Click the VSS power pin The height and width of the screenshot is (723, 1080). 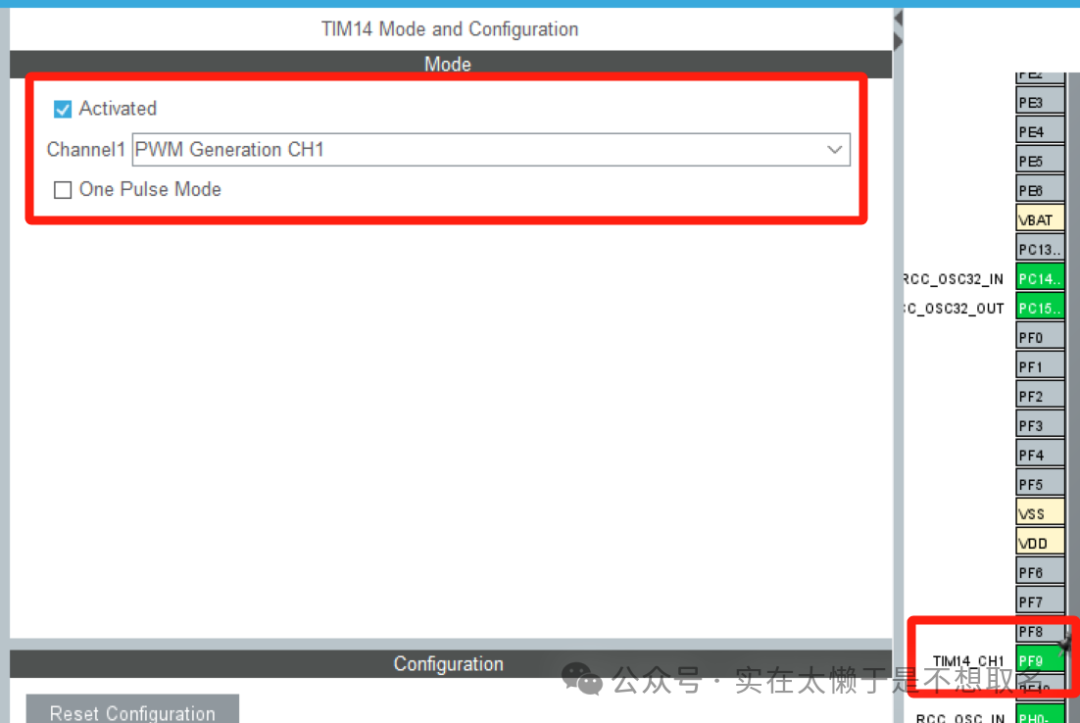[x=1039, y=513]
